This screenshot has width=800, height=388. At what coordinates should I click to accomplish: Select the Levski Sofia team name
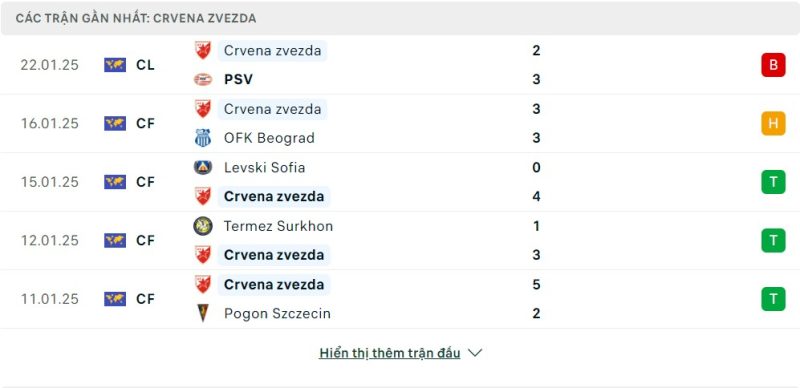pyautogui.click(x=264, y=167)
